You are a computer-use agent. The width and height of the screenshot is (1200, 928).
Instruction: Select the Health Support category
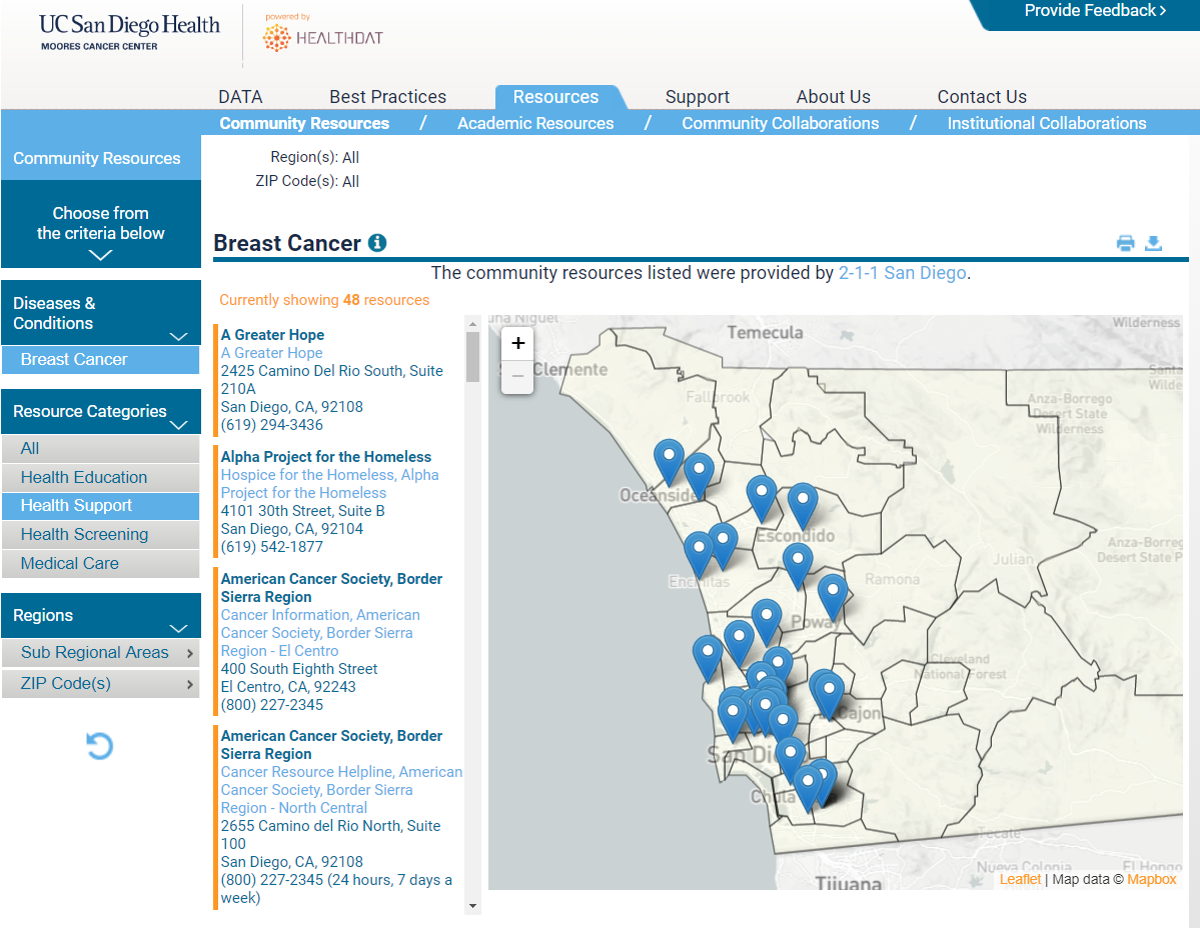(x=100, y=506)
